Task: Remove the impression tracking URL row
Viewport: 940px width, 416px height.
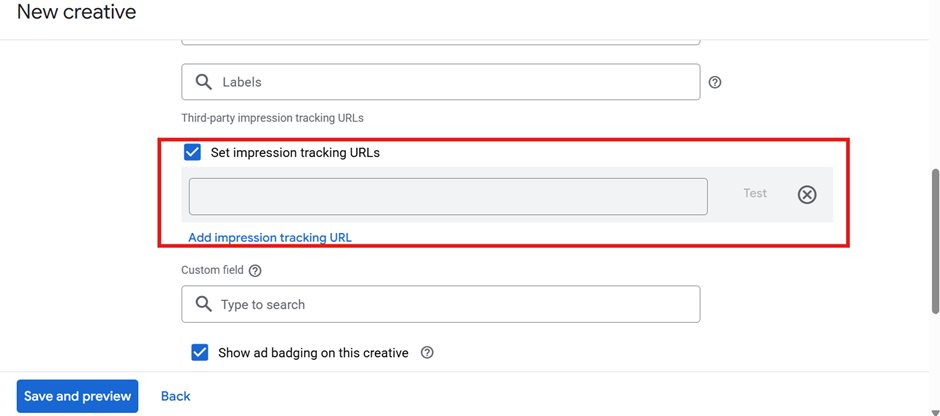Action: [x=807, y=195]
